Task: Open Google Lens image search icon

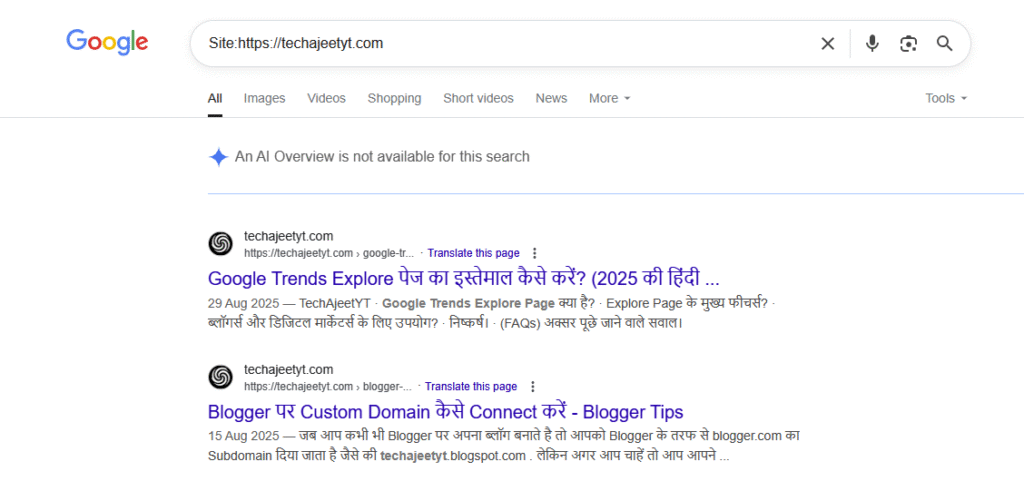Action: (908, 43)
